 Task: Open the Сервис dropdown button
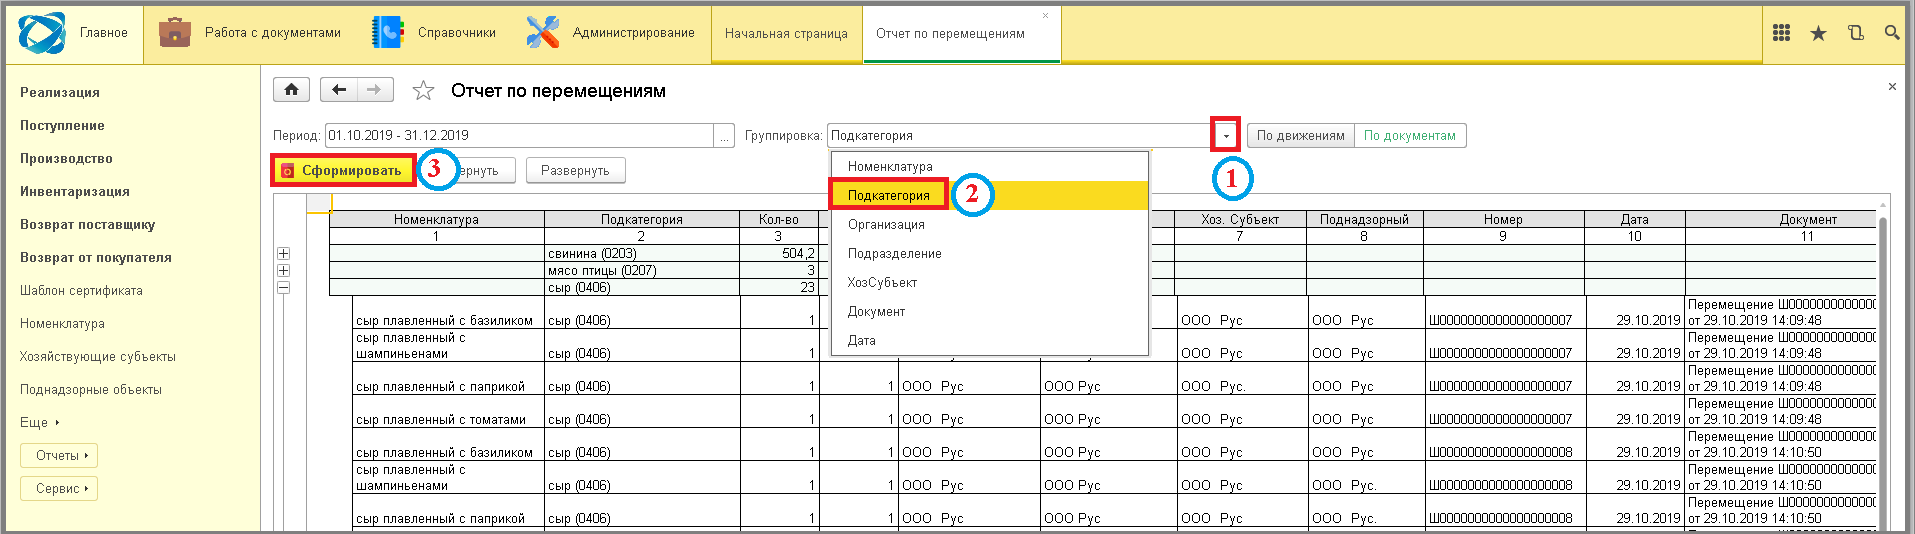pyautogui.click(x=59, y=489)
